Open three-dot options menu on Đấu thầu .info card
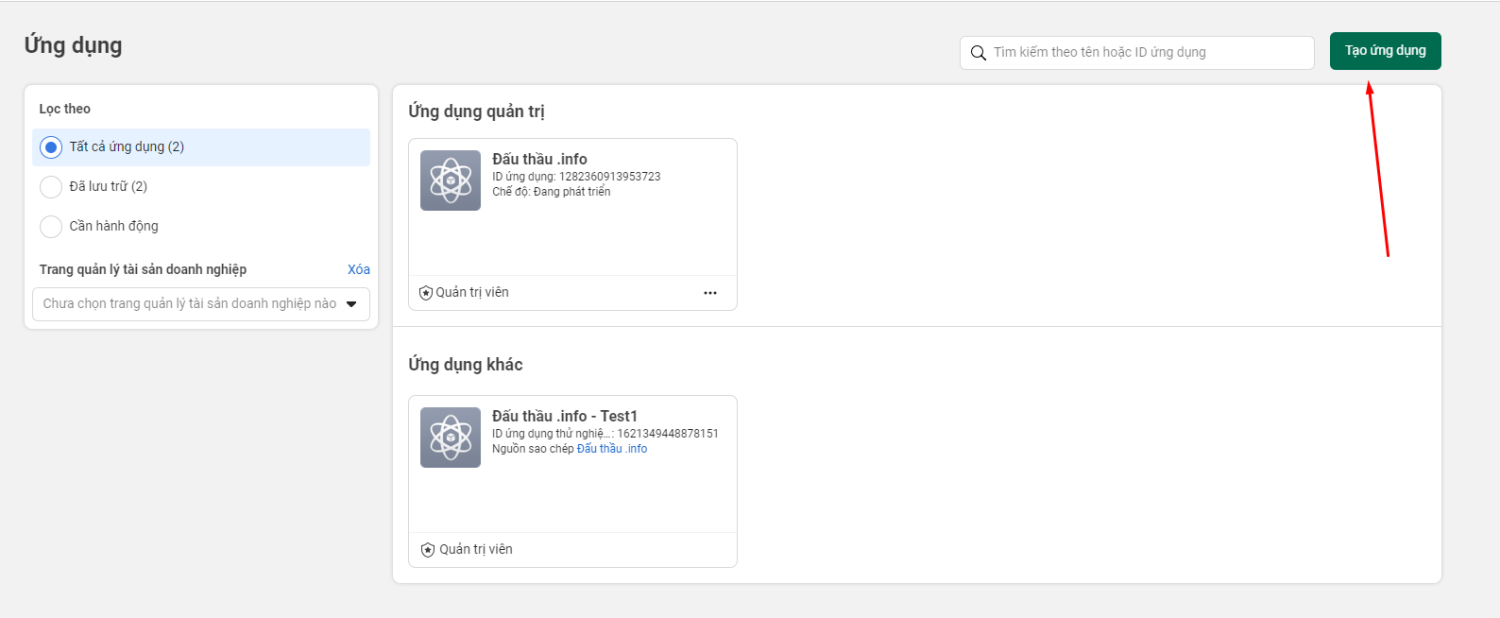The width and height of the screenshot is (1500, 618). tap(710, 293)
